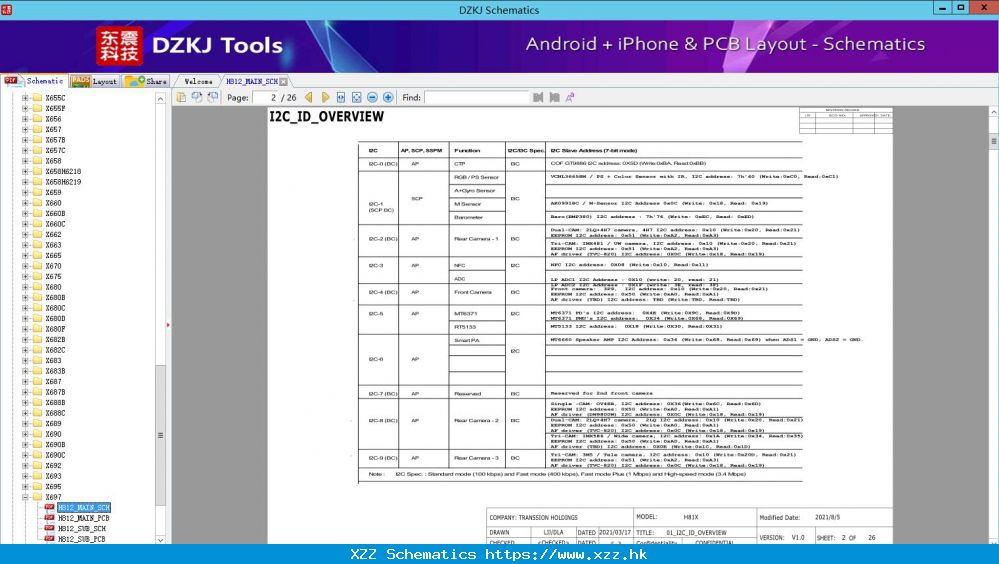Open H812_SUB_PCB file in tree

[82, 539]
